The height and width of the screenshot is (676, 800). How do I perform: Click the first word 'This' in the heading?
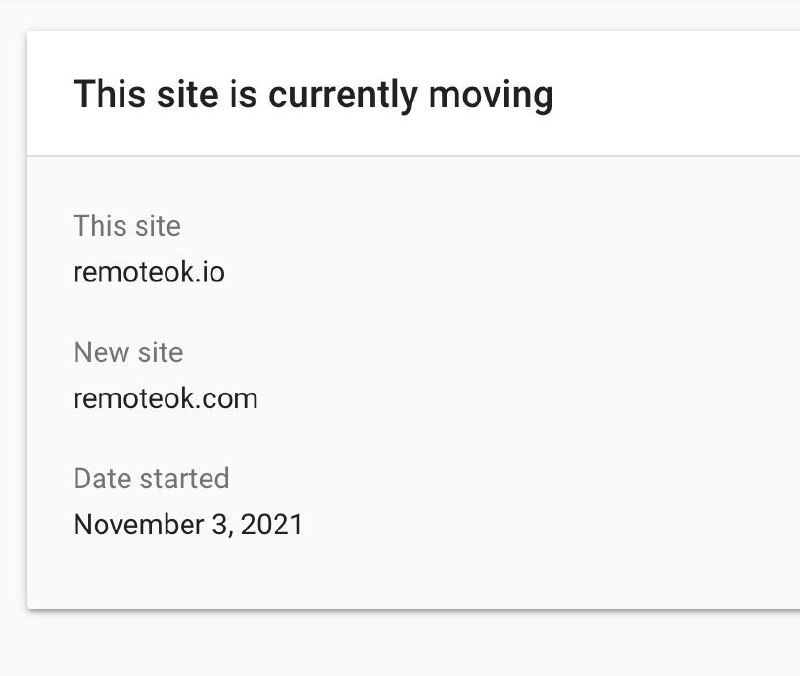(x=109, y=95)
